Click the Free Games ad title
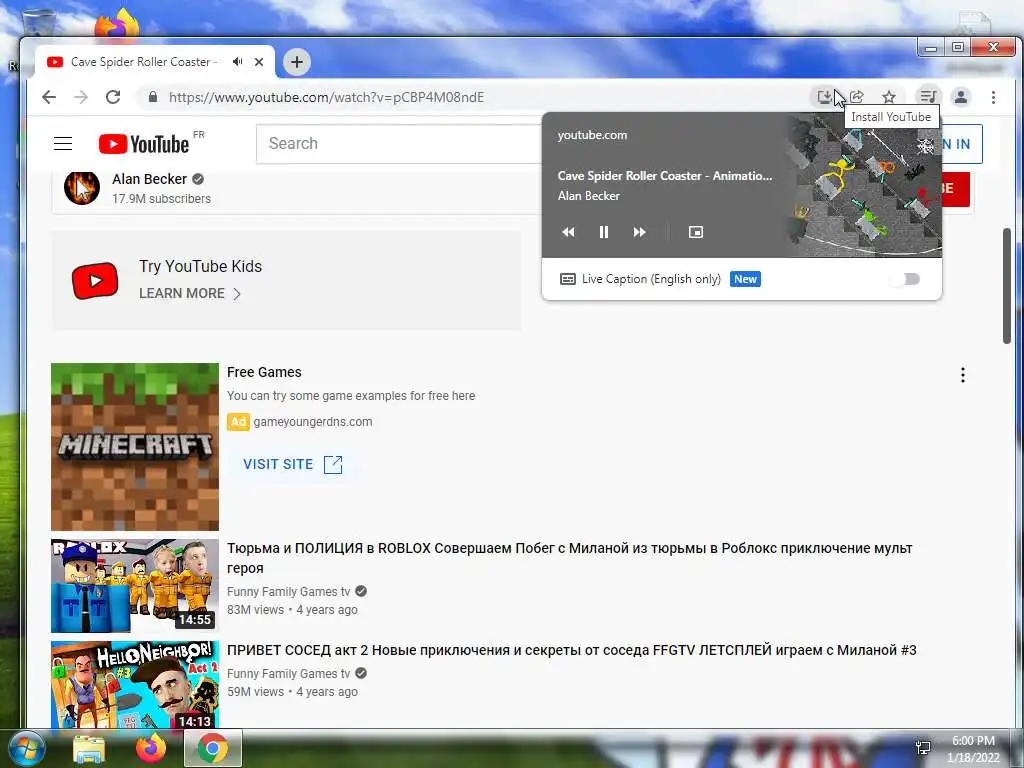Image resolution: width=1024 pixels, height=768 pixels. point(264,372)
